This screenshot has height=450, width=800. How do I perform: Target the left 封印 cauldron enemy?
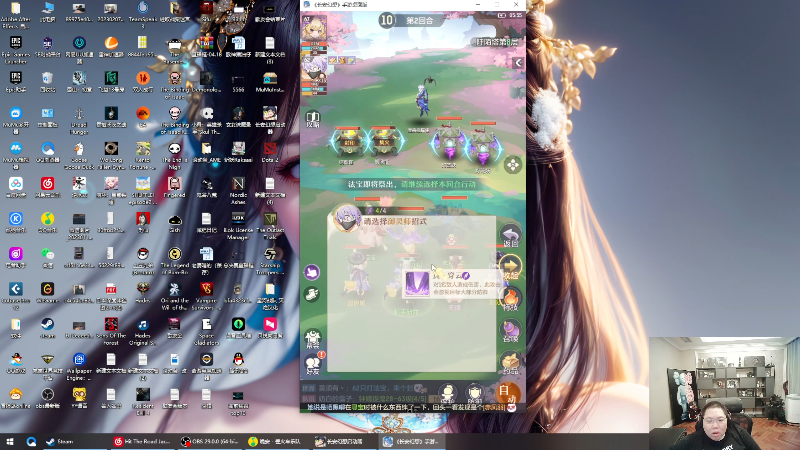coord(348,142)
